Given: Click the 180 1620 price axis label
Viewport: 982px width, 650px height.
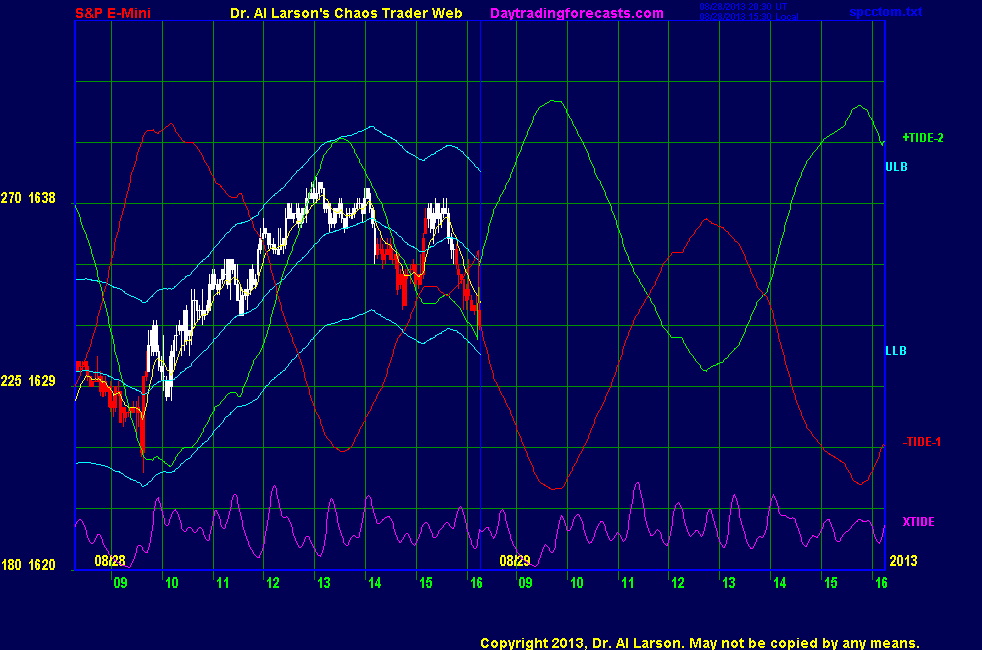Looking at the screenshot, I should coord(28,565).
